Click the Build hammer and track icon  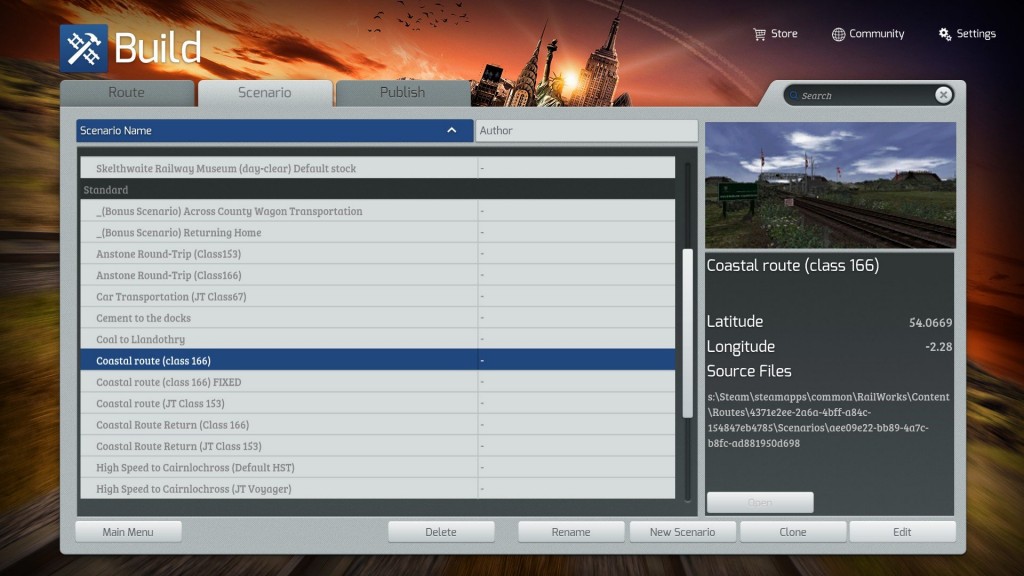(83, 48)
